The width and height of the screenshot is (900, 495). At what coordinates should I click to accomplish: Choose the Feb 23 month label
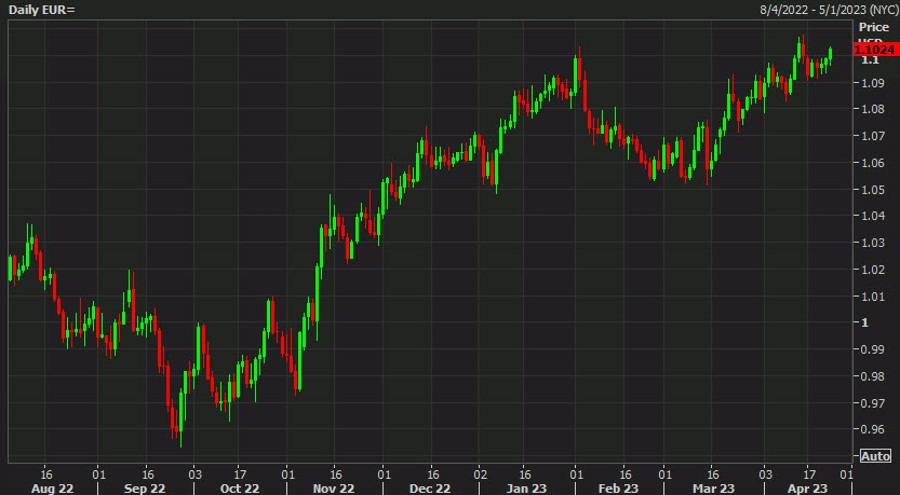coord(617,488)
